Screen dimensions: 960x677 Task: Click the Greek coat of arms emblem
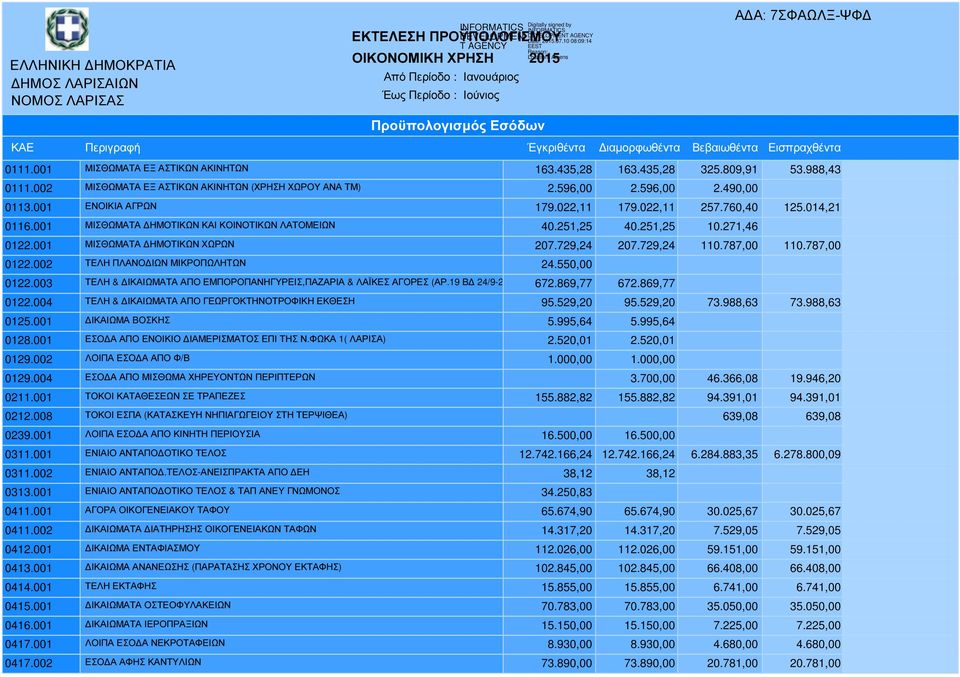(67, 29)
